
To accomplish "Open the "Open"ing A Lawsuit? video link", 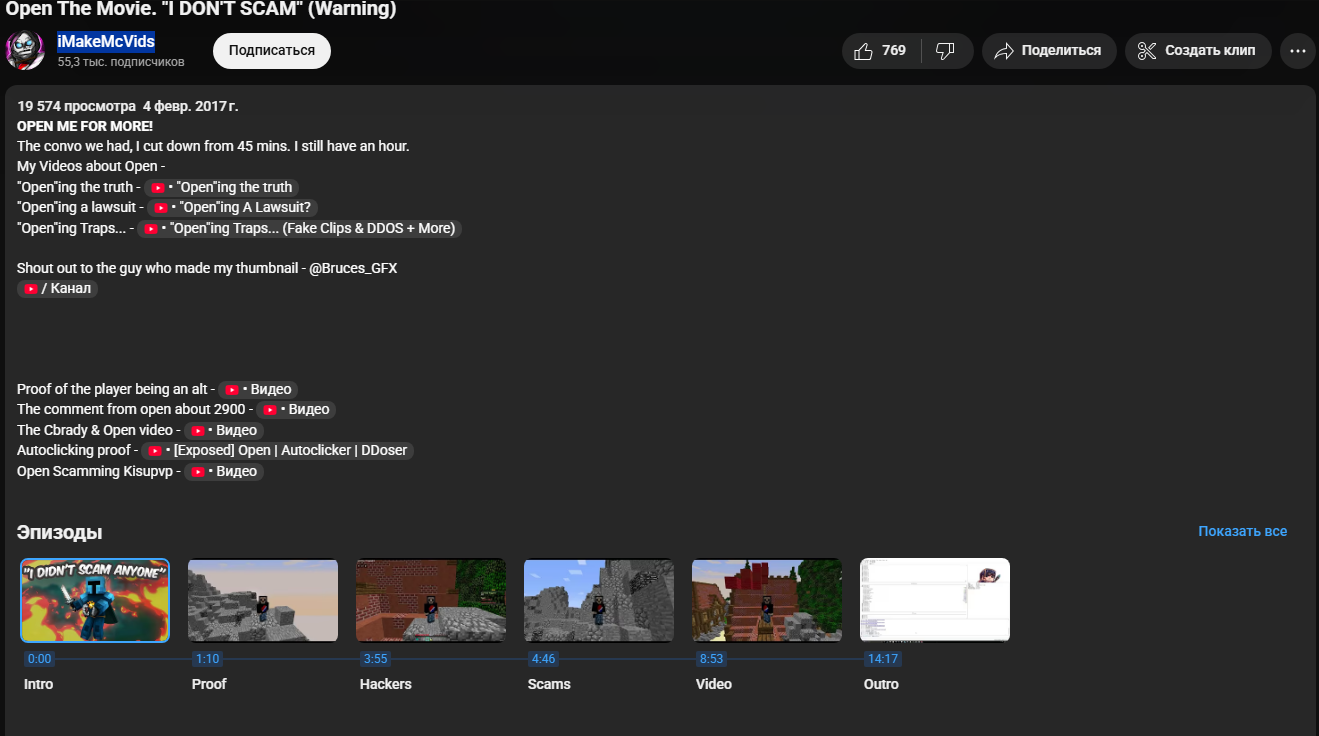I will tap(233, 208).
